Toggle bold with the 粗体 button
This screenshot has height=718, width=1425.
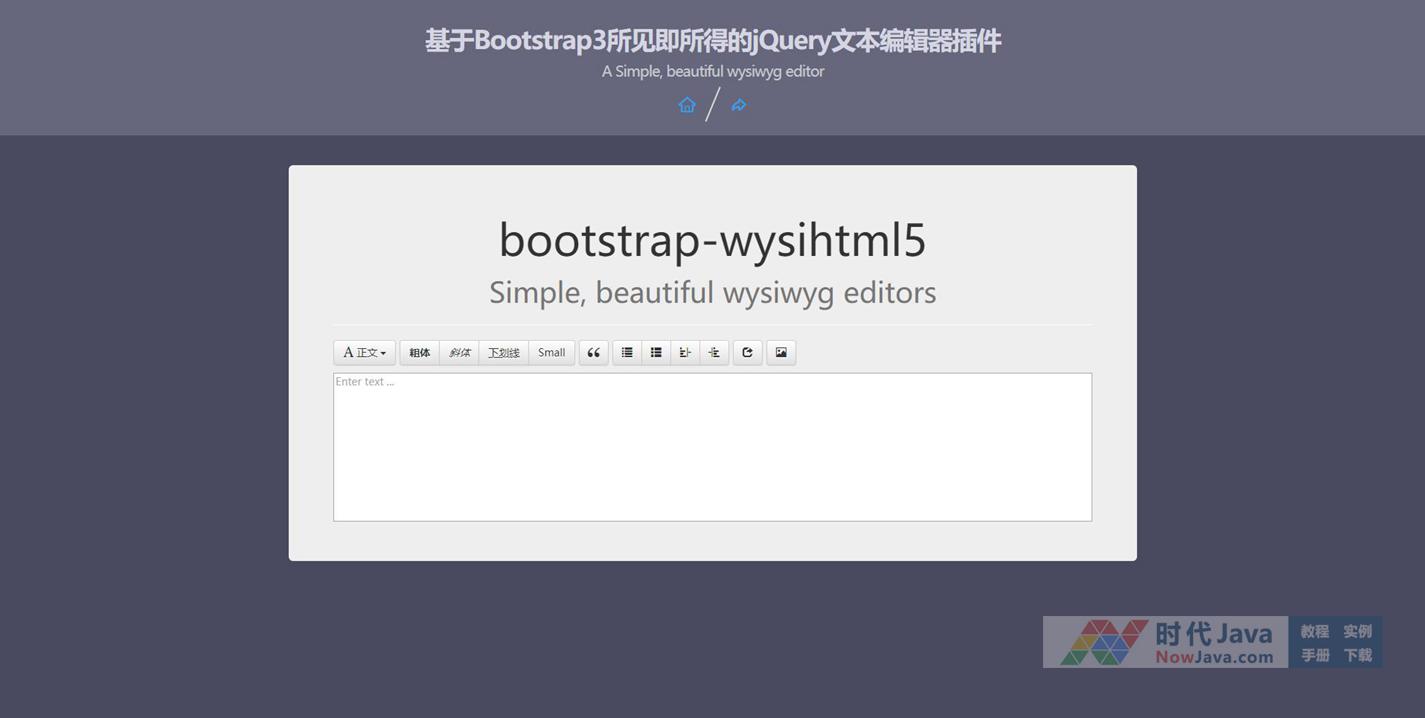tap(419, 353)
